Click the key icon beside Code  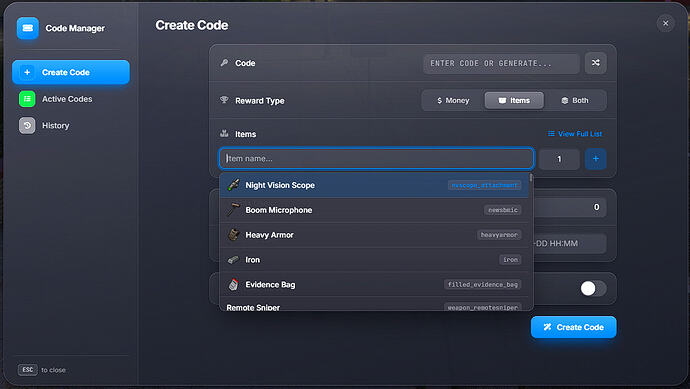click(224, 62)
